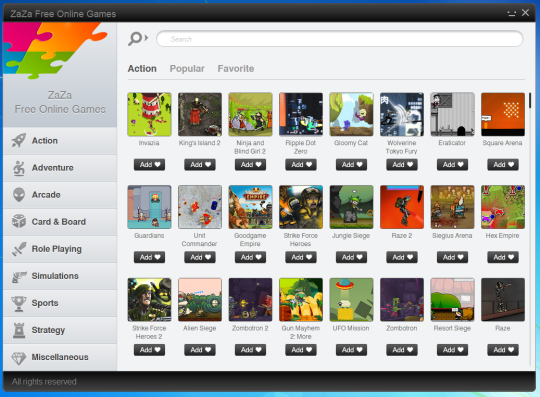The image size is (540, 397).
Task: Open the Unit Commander thumbnail
Action: pos(200,207)
